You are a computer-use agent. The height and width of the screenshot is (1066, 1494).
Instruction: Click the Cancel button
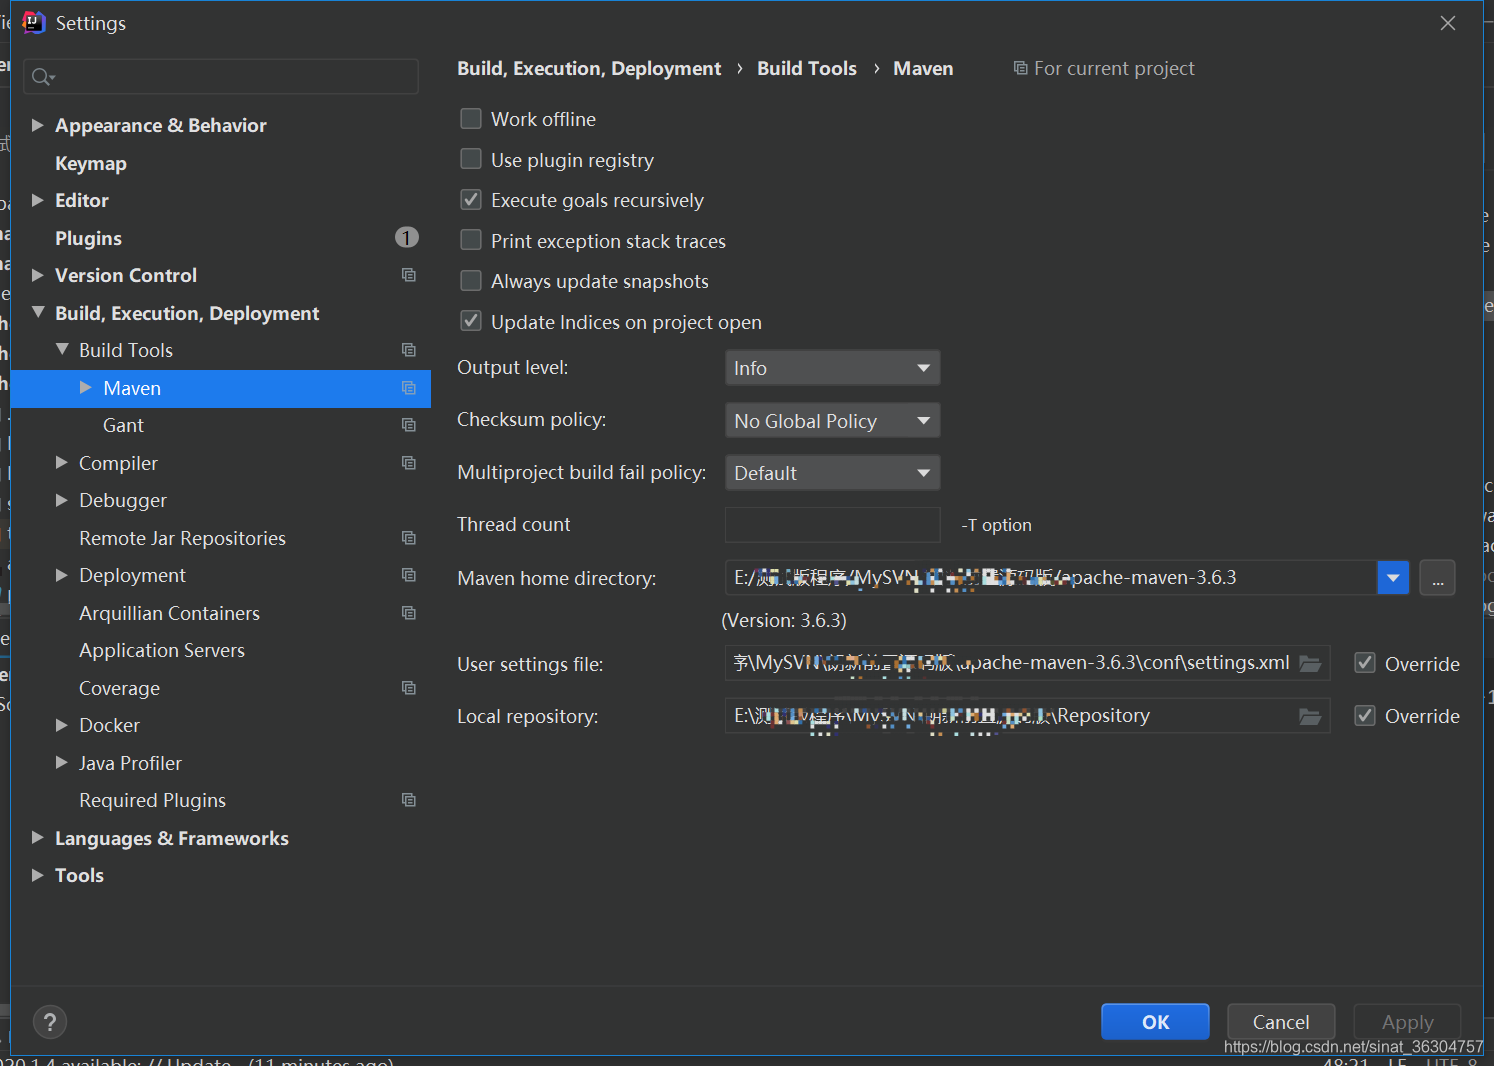click(1281, 1022)
